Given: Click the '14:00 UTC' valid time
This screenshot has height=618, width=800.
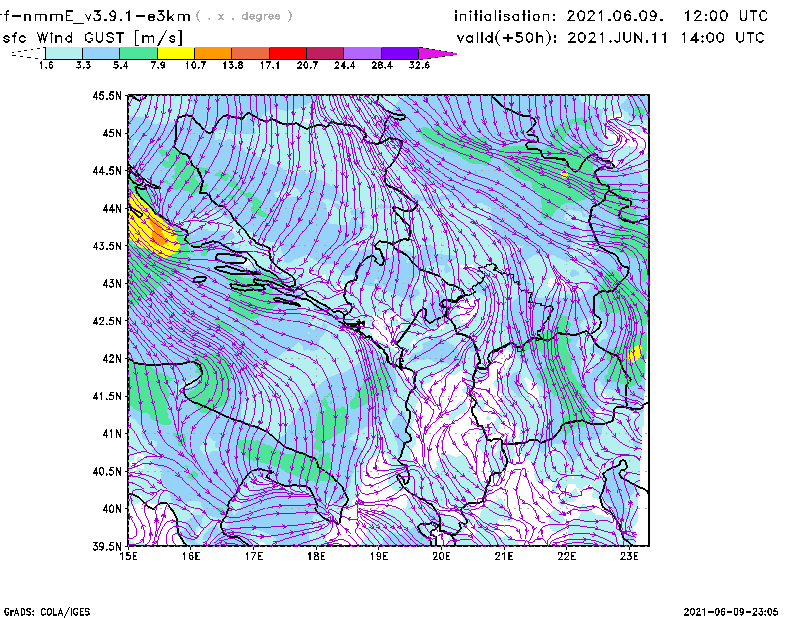Looking at the screenshot, I should pos(722,38).
